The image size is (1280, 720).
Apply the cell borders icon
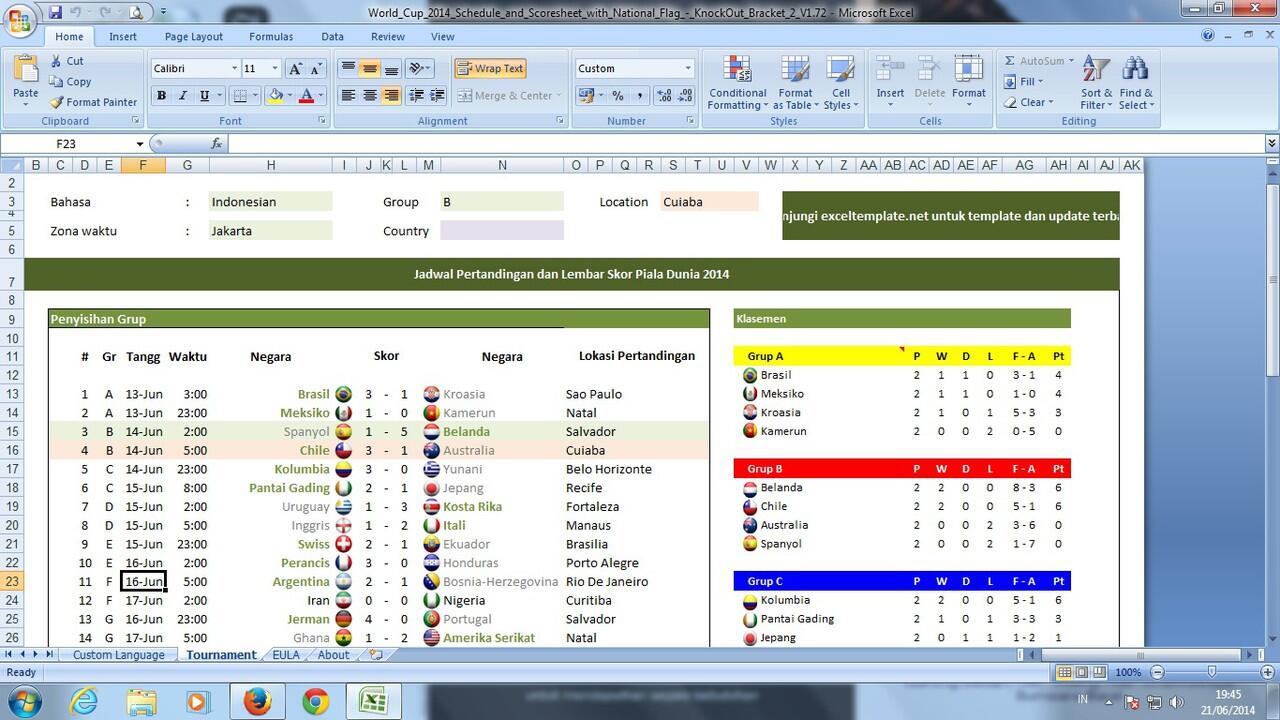tap(239, 96)
